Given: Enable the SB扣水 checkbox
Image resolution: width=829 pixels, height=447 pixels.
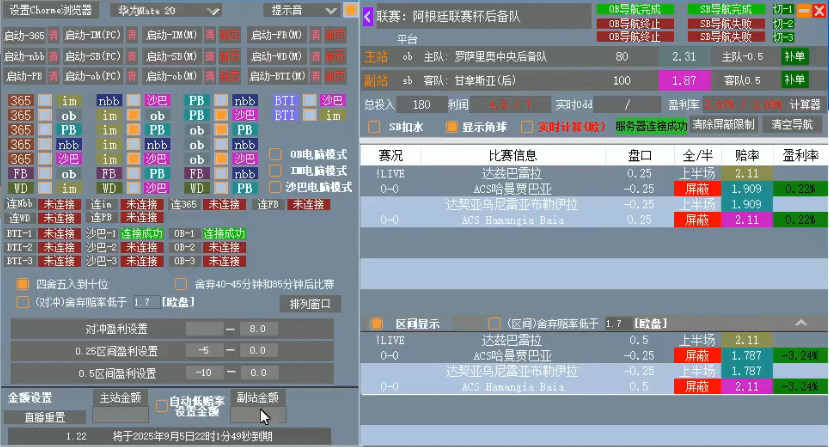Looking at the screenshot, I should pos(375,127).
